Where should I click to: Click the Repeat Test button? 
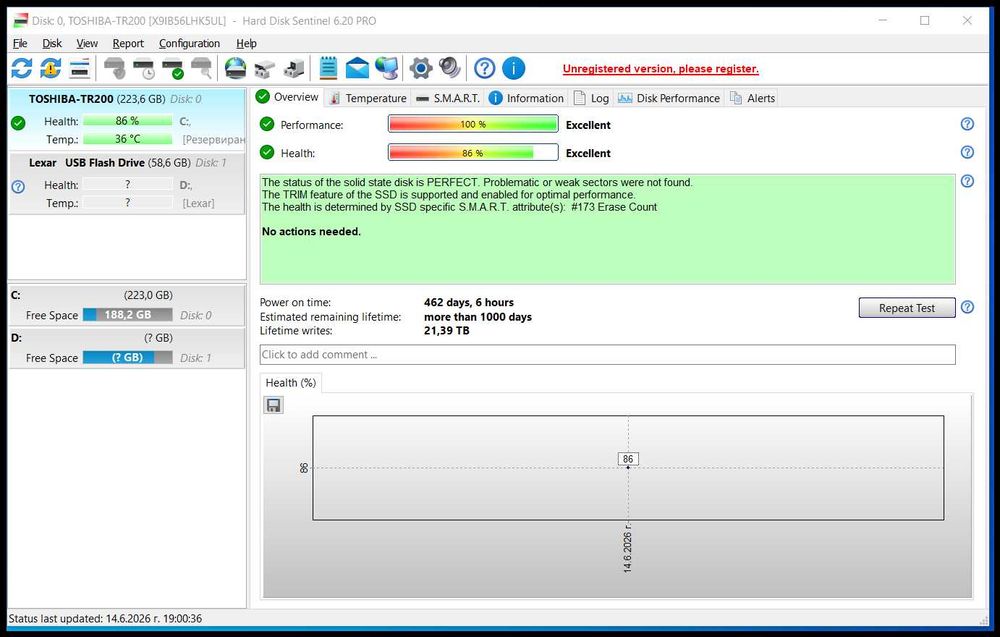point(907,308)
